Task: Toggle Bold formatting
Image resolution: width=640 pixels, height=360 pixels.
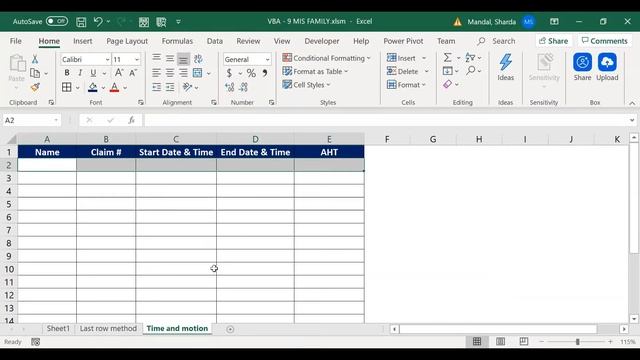Action: click(x=67, y=73)
